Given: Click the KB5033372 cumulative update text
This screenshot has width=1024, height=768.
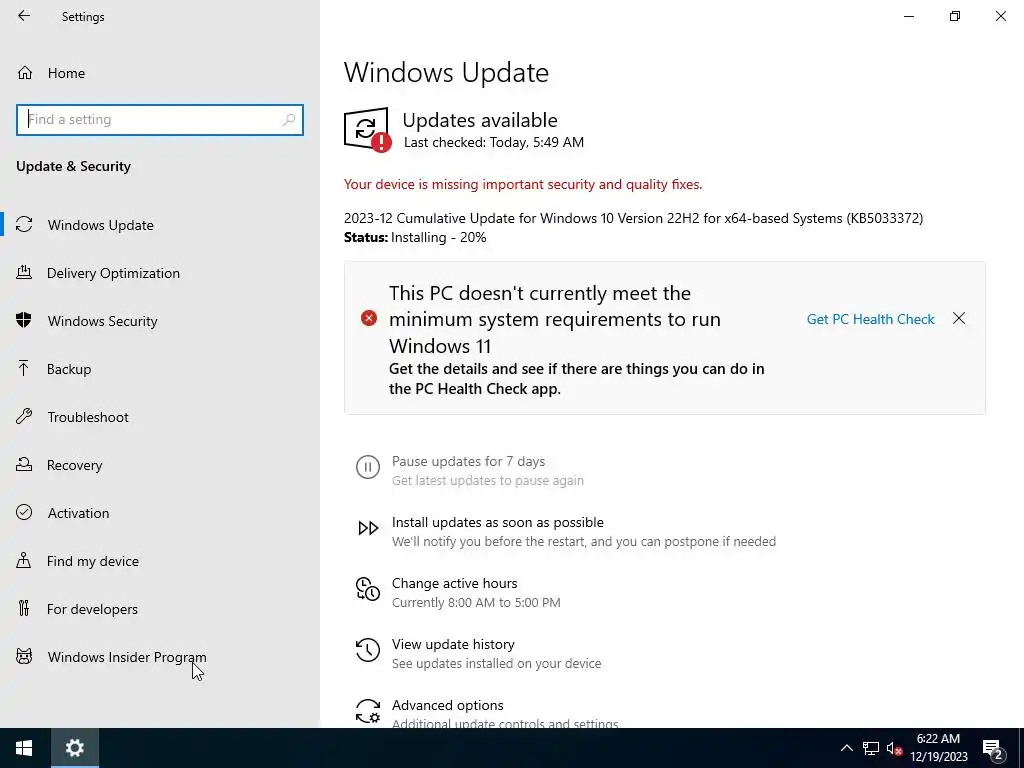Looking at the screenshot, I should coord(633,218).
